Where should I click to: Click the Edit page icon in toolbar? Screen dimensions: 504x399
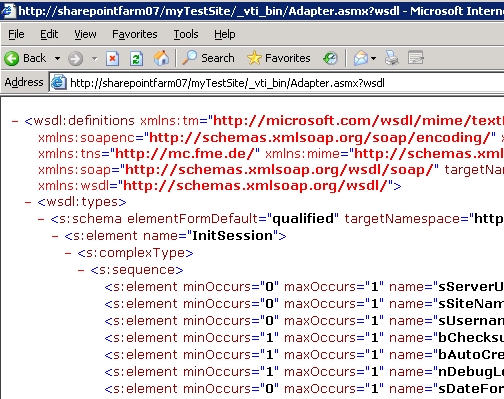pyautogui.click(x=416, y=58)
